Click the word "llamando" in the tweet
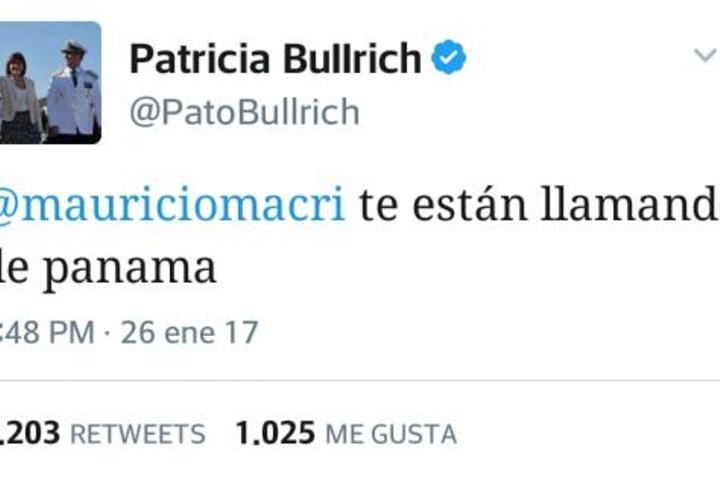The width and height of the screenshot is (720, 480). click(630, 203)
